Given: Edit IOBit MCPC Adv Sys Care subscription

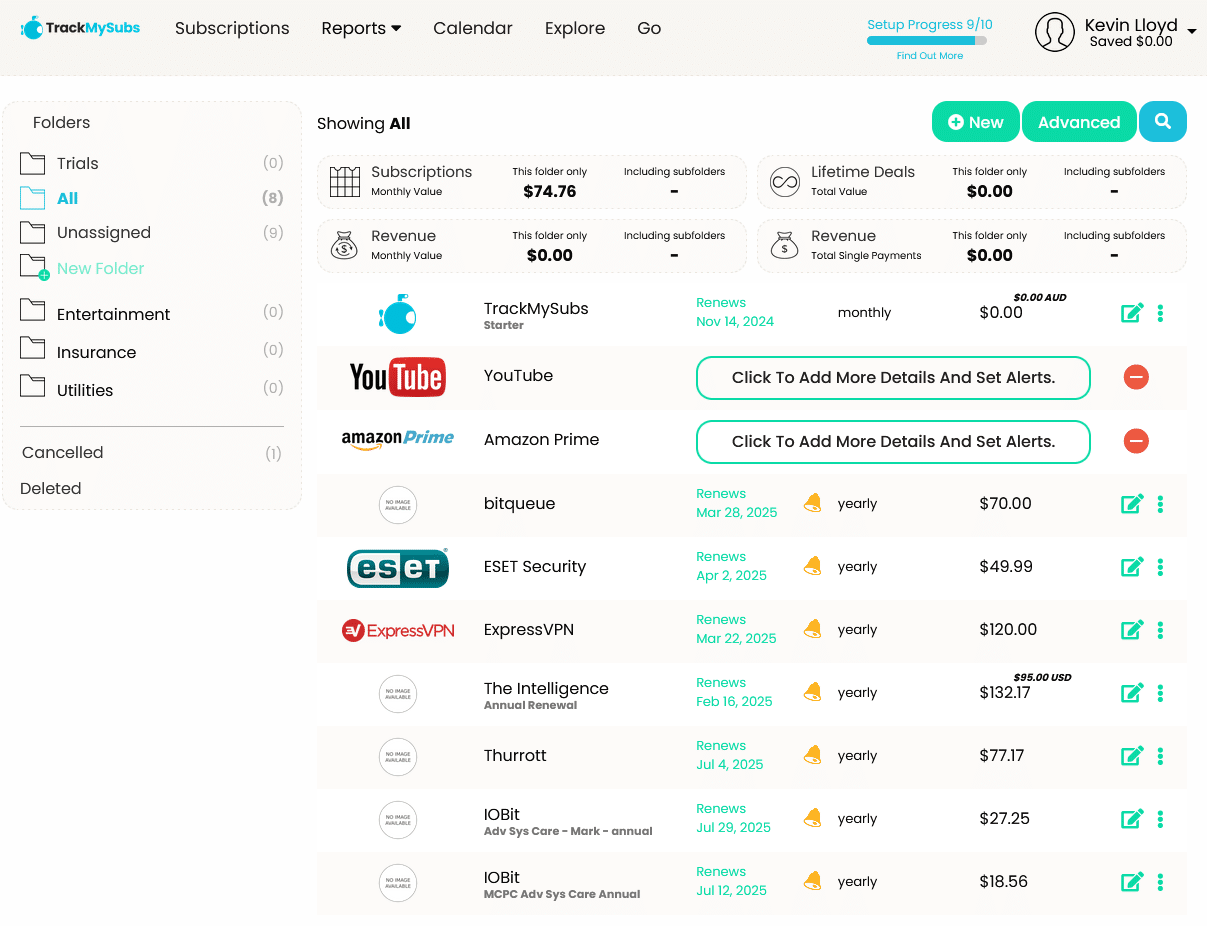Looking at the screenshot, I should (x=1132, y=882).
